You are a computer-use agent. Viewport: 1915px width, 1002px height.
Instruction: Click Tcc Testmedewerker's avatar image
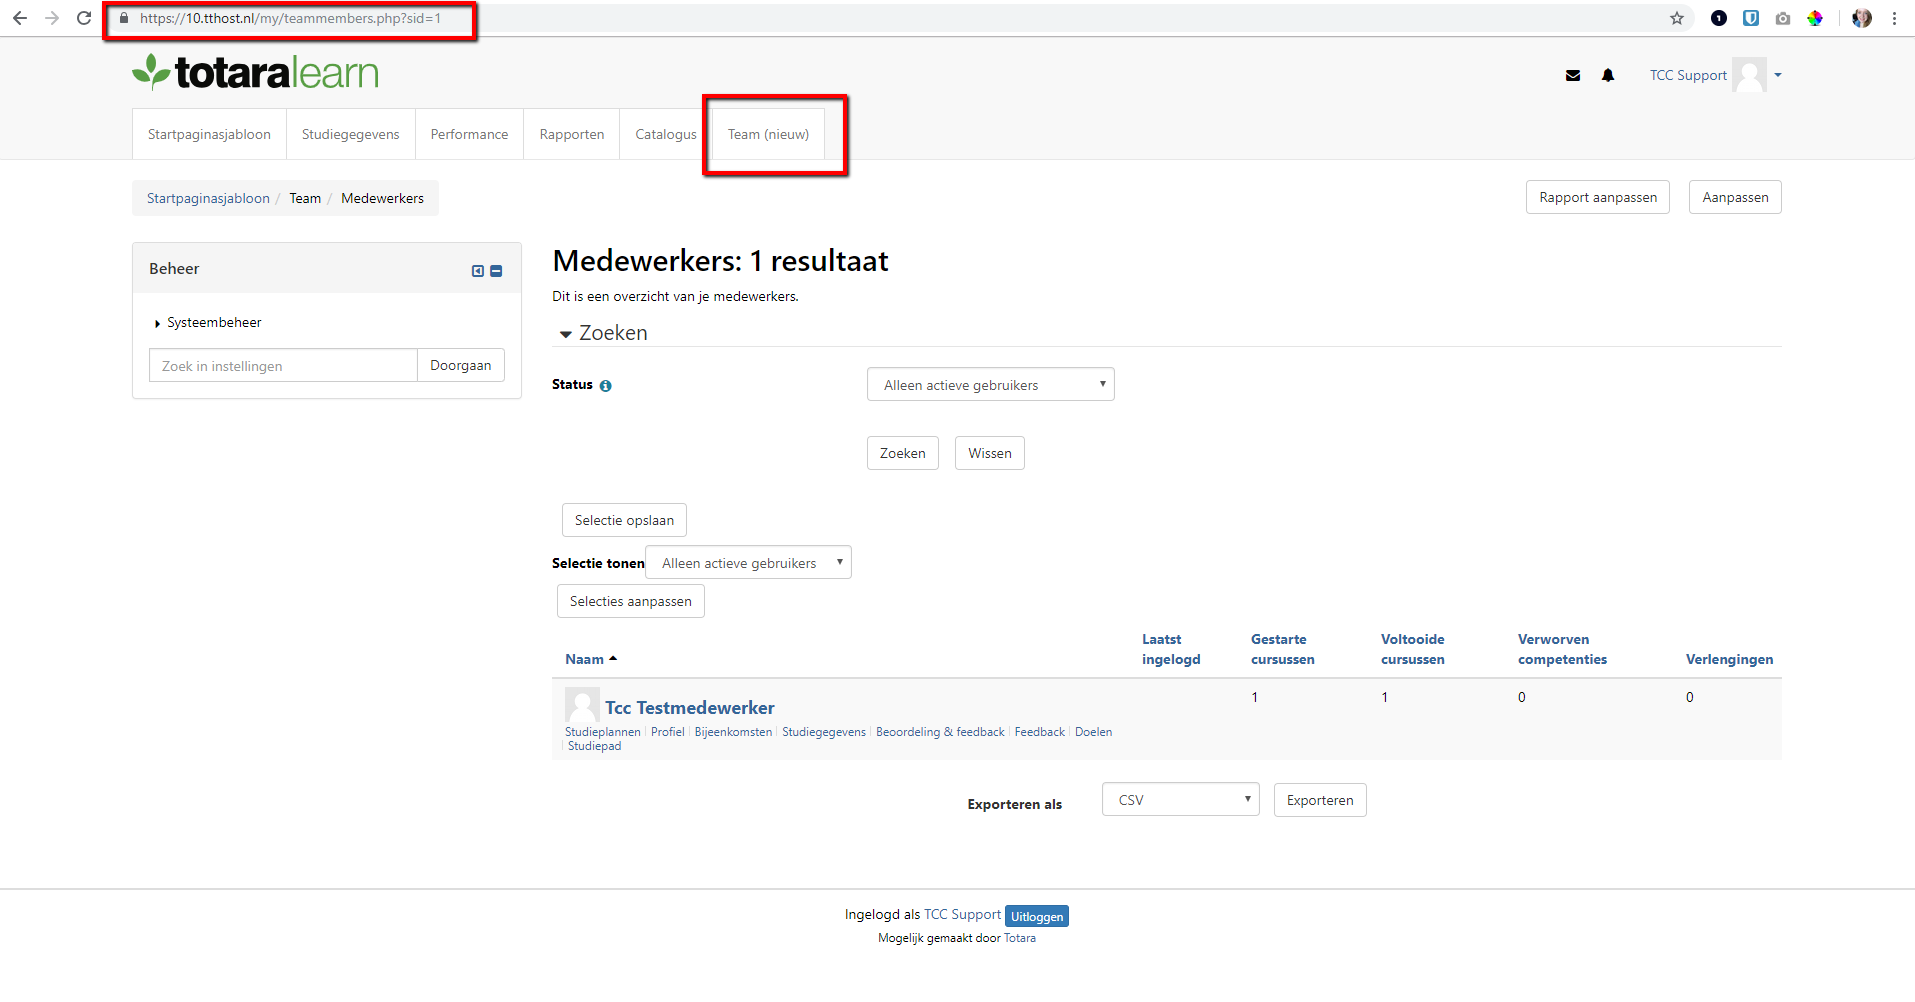(582, 705)
